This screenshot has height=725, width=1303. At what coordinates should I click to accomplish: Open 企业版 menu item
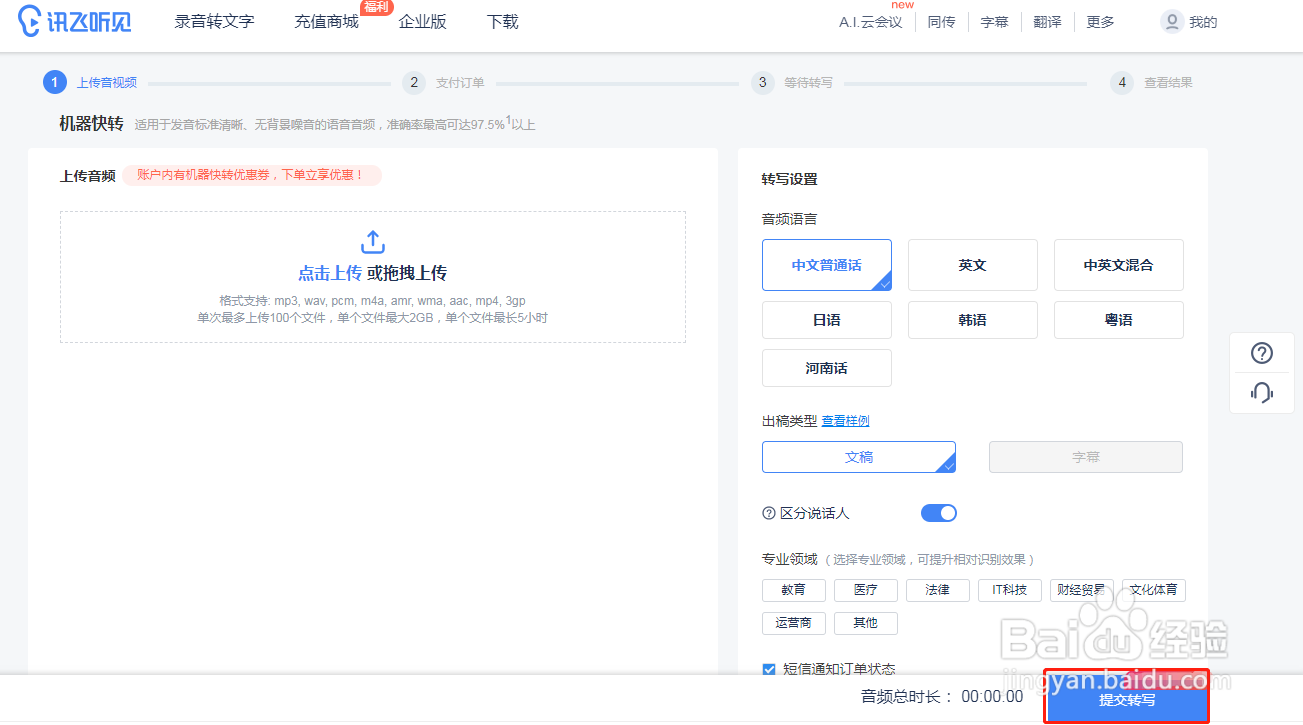pos(422,21)
